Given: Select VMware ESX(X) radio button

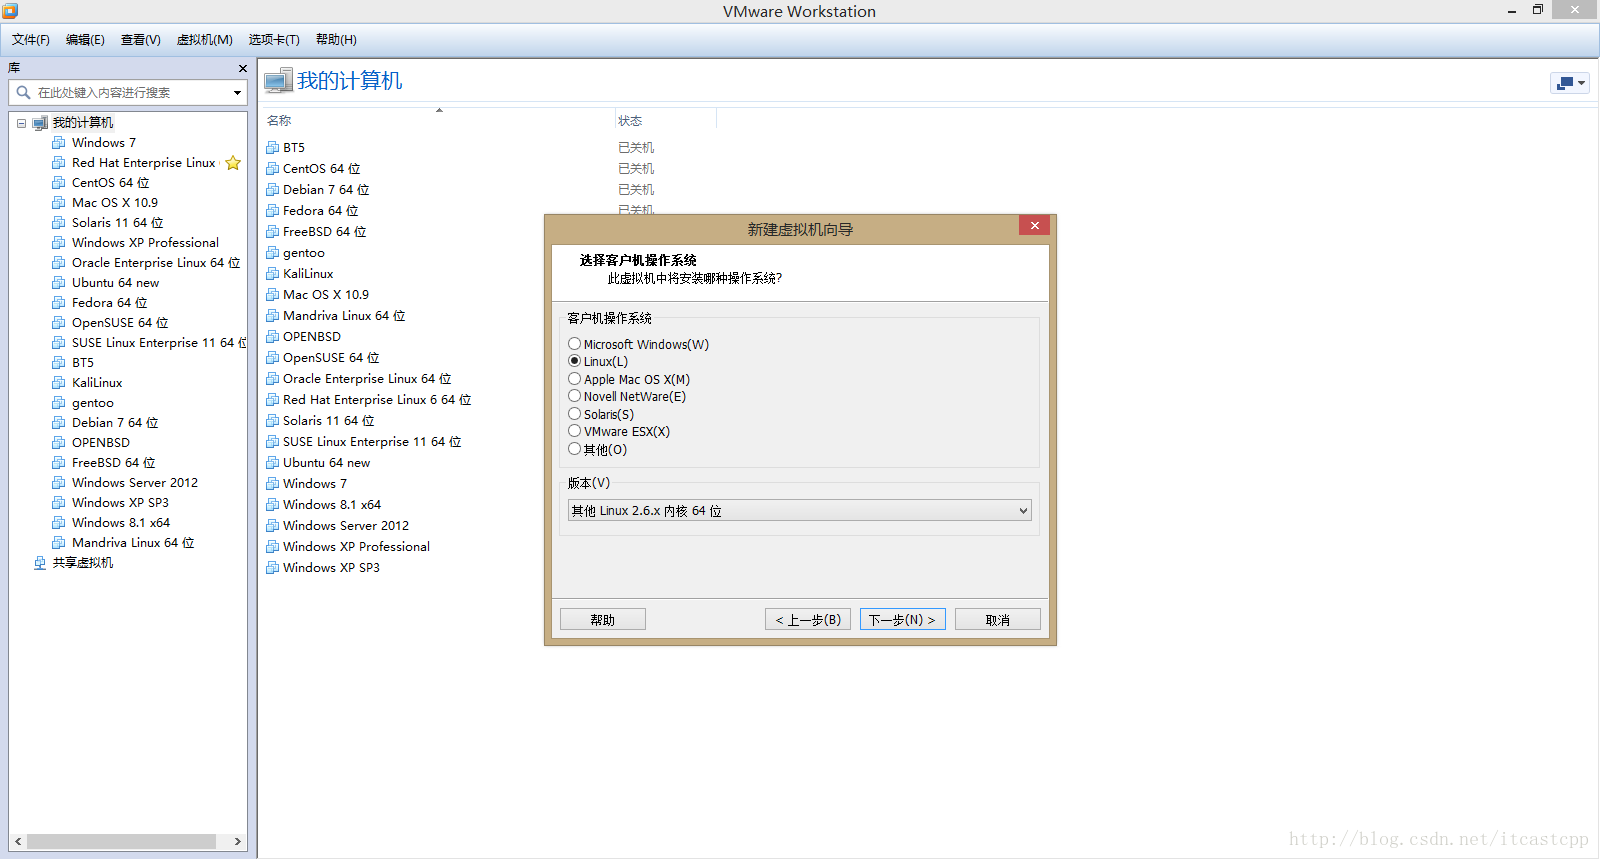Looking at the screenshot, I should [574, 431].
